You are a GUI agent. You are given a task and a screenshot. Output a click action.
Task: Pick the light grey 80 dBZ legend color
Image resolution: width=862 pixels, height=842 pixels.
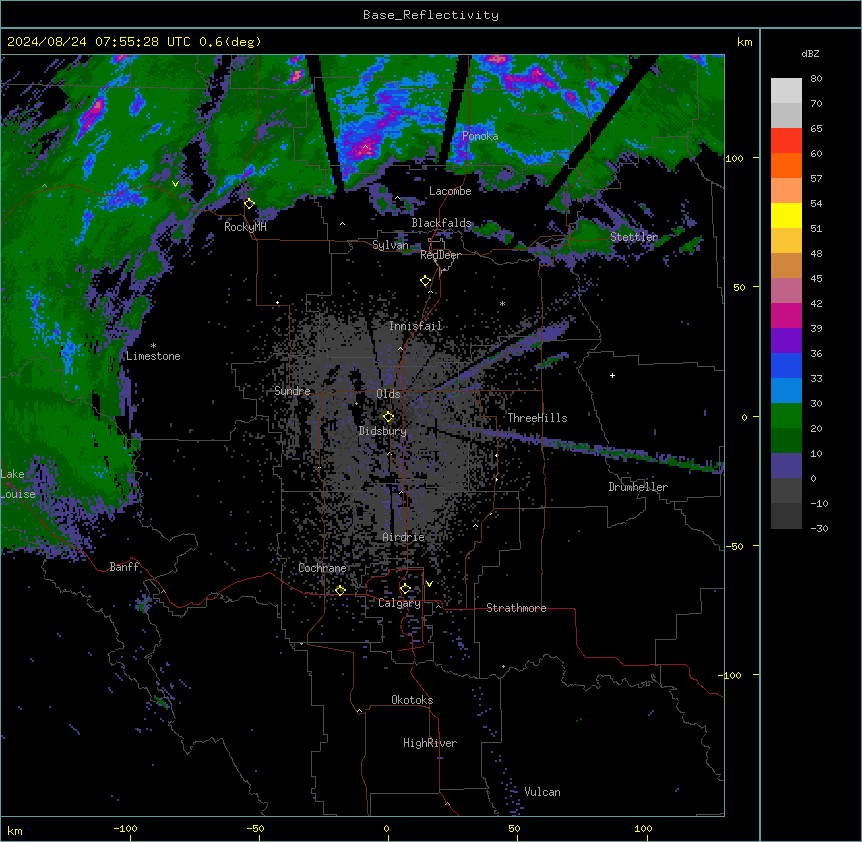coord(786,90)
